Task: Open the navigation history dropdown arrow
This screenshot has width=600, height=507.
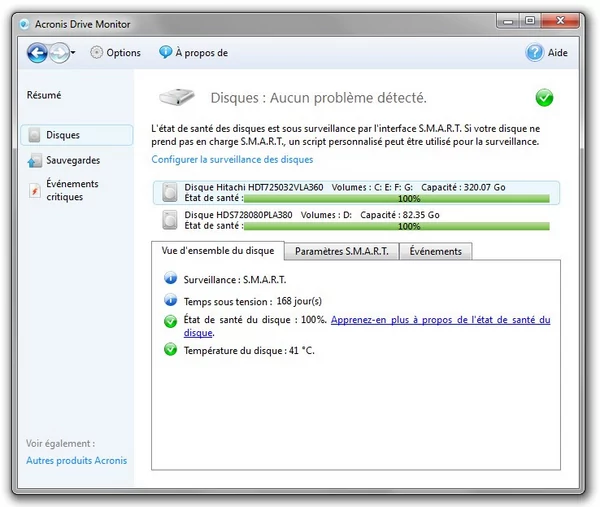Action: pyautogui.click(x=73, y=52)
